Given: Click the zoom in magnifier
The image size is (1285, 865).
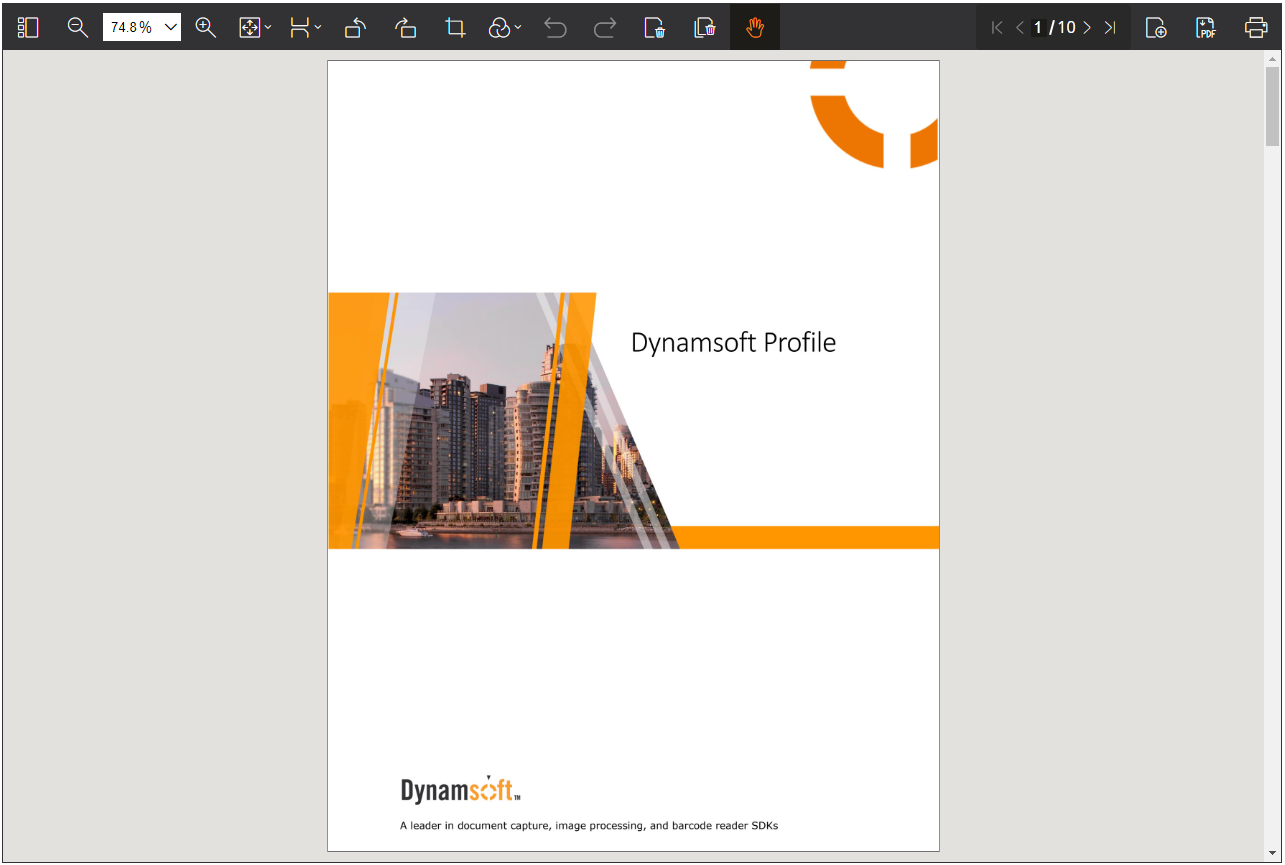Looking at the screenshot, I should click(206, 28).
